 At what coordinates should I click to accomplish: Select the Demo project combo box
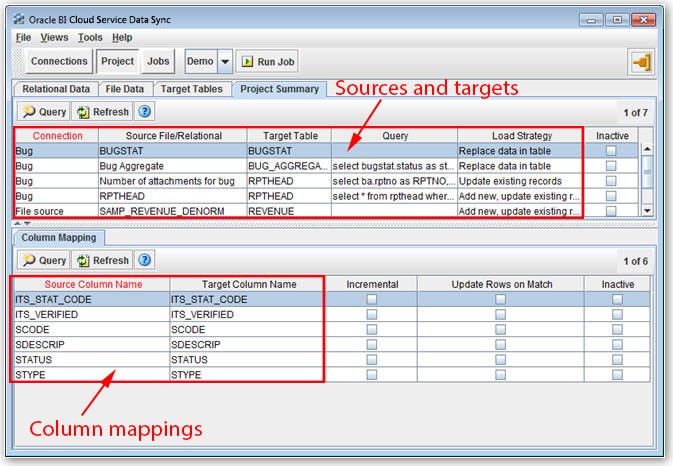tap(209, 62)
